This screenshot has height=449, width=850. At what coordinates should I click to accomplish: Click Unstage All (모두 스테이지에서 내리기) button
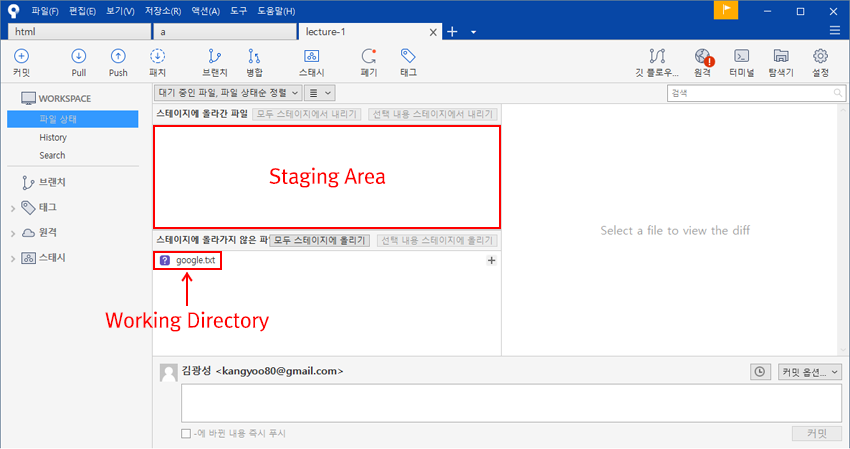[307, 114]
